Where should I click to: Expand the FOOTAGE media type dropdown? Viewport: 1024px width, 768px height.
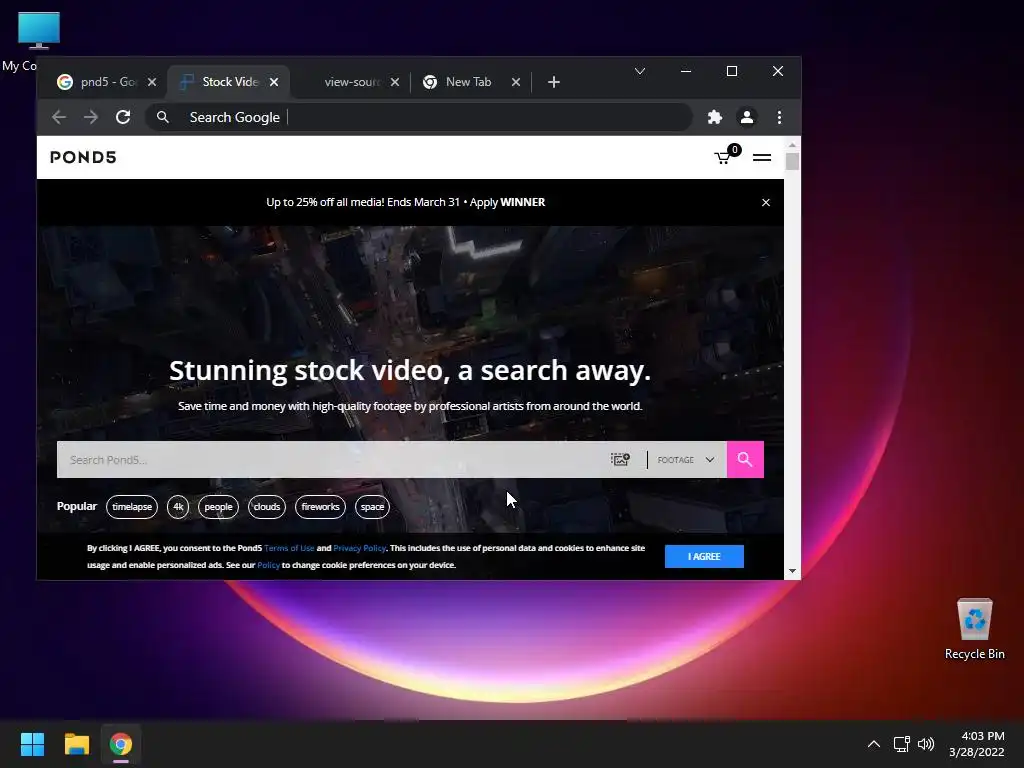[x=686, y=460]
